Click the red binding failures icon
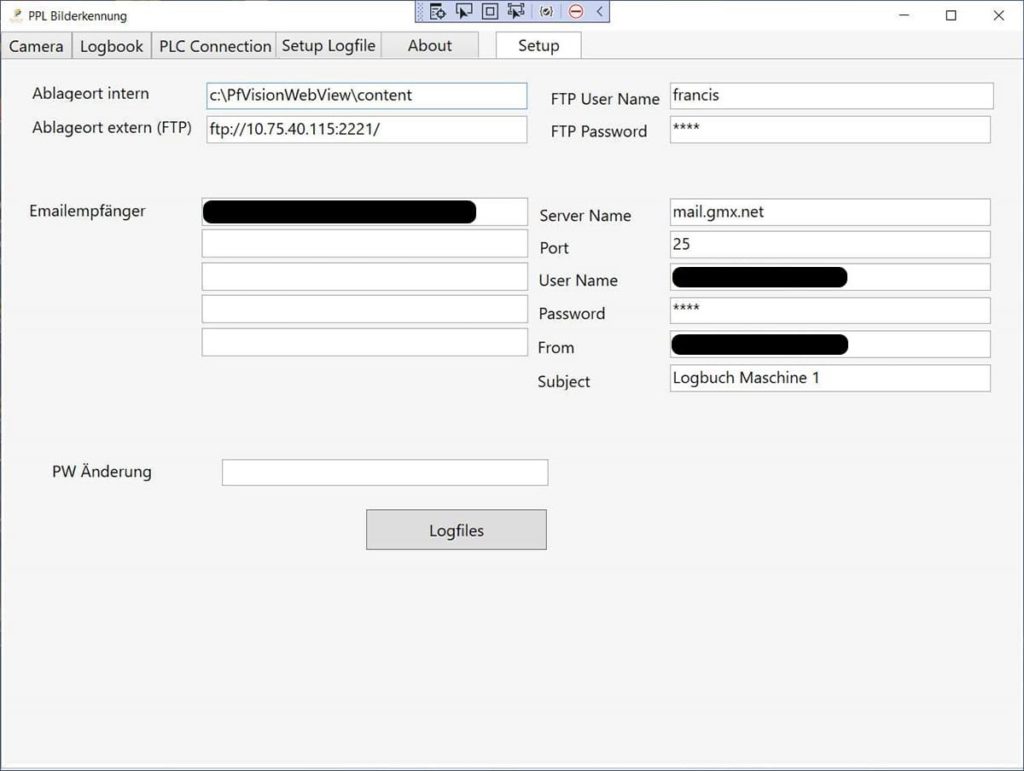Image resolution: width=1024 pixels, height=771 pixels. [576, 12]
